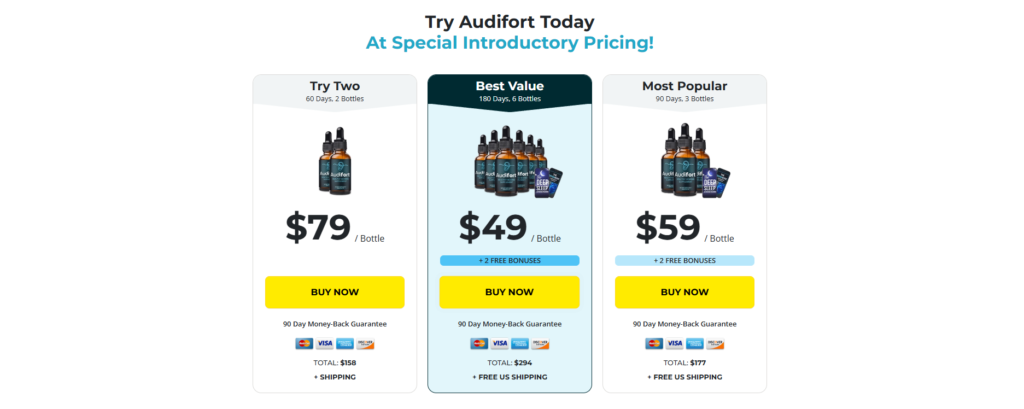The width and height of the screenshot is (1024, 409).
Task: Click the Mastercard icon in Try Two card
Action: pos(304,344)
